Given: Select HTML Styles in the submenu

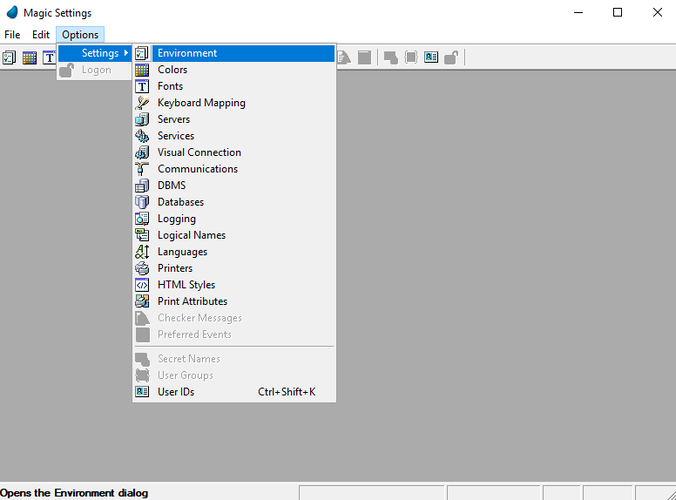Looking at the screenshot, I should [x=234, y=284].
